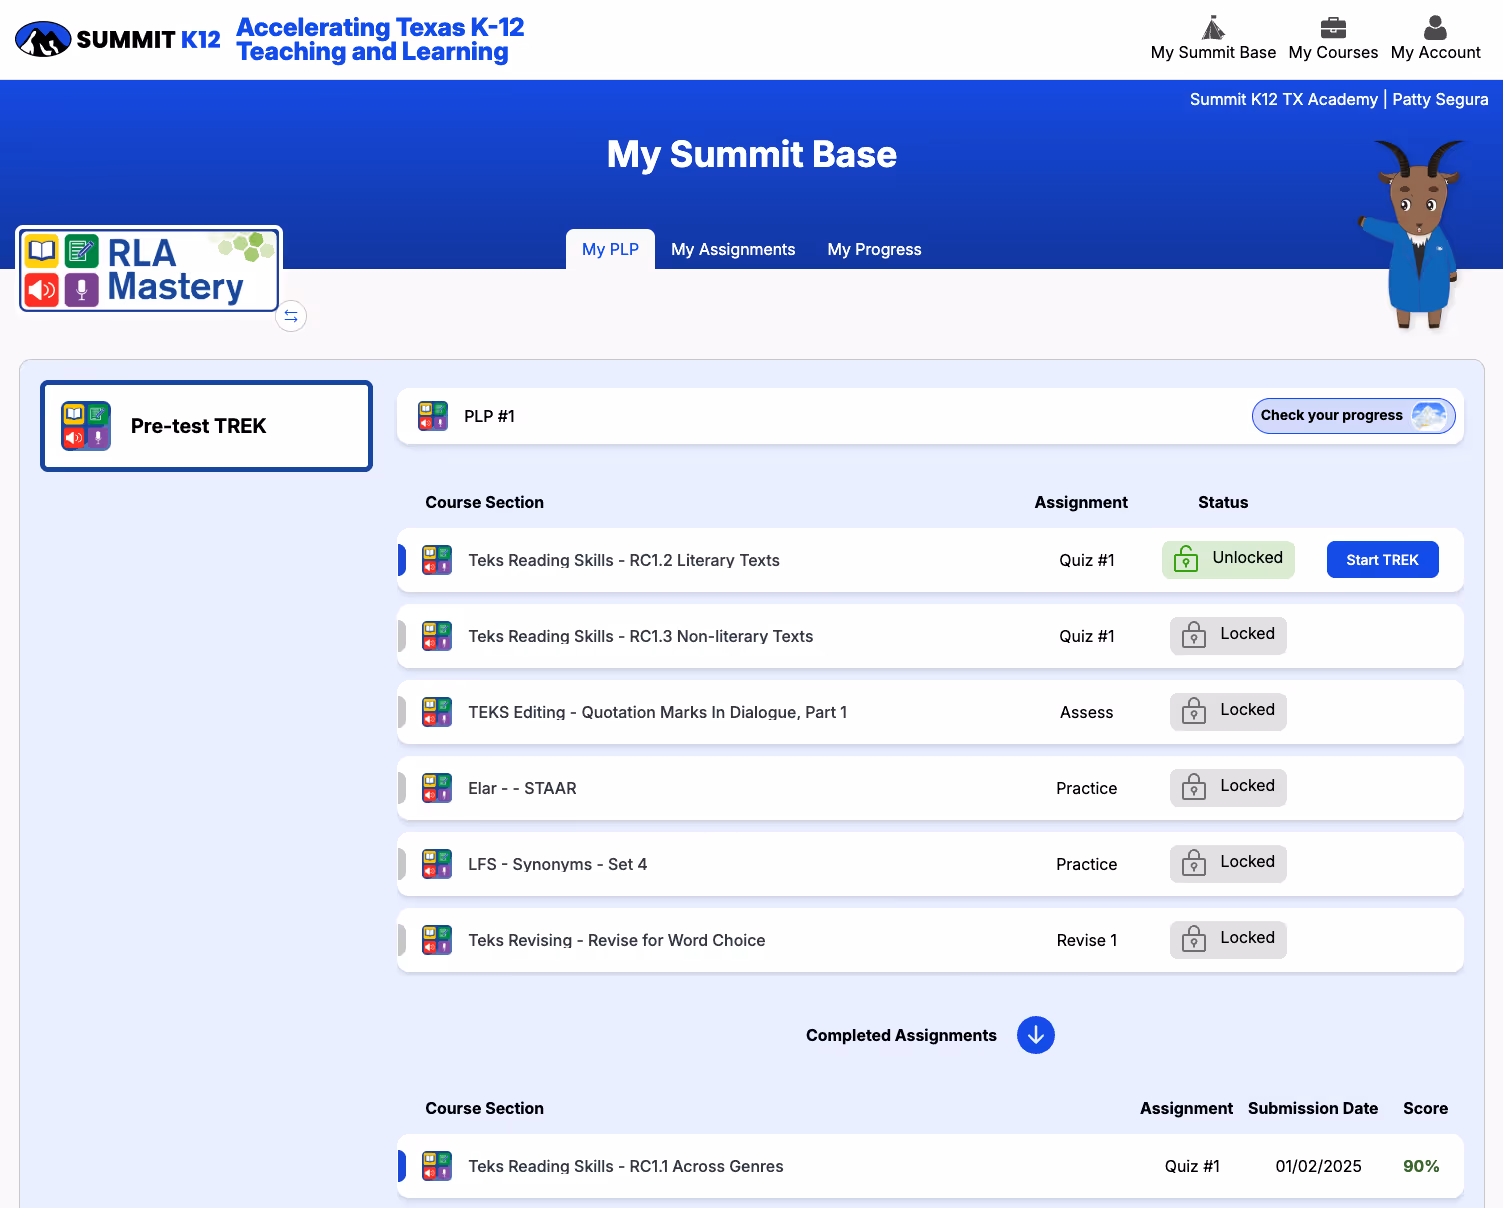Click the Status column header
Viewport: 1503px width, 1208px height.
tap(1223, 502)
